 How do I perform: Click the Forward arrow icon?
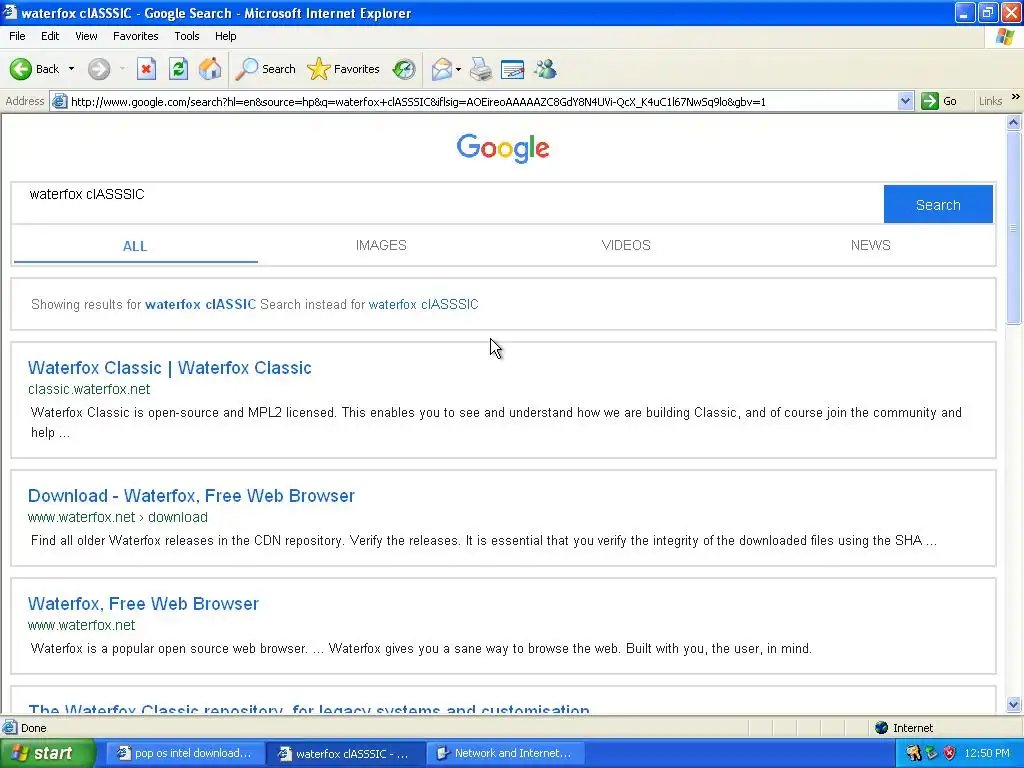coord(99,69)
